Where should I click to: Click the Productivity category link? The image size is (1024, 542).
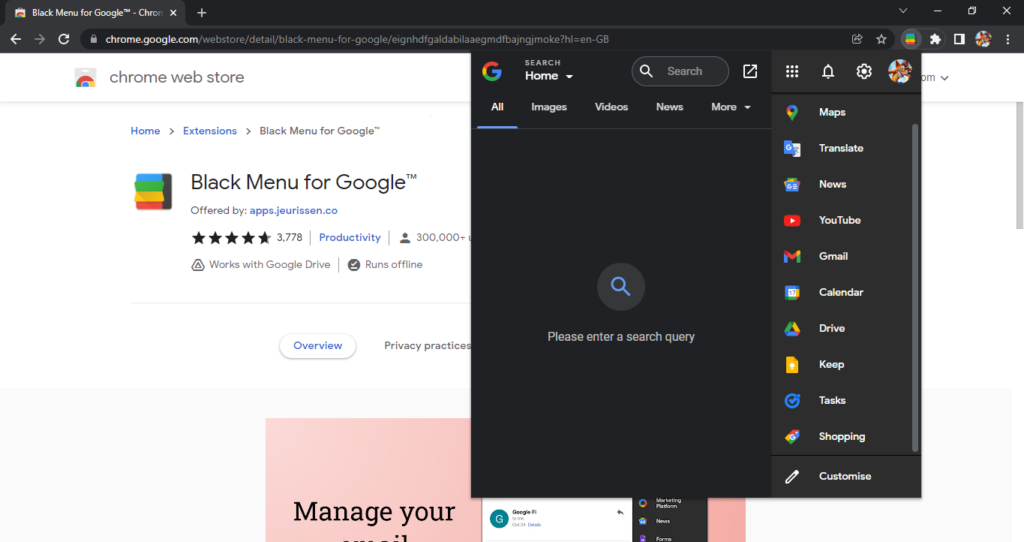[x=349, y=238]
